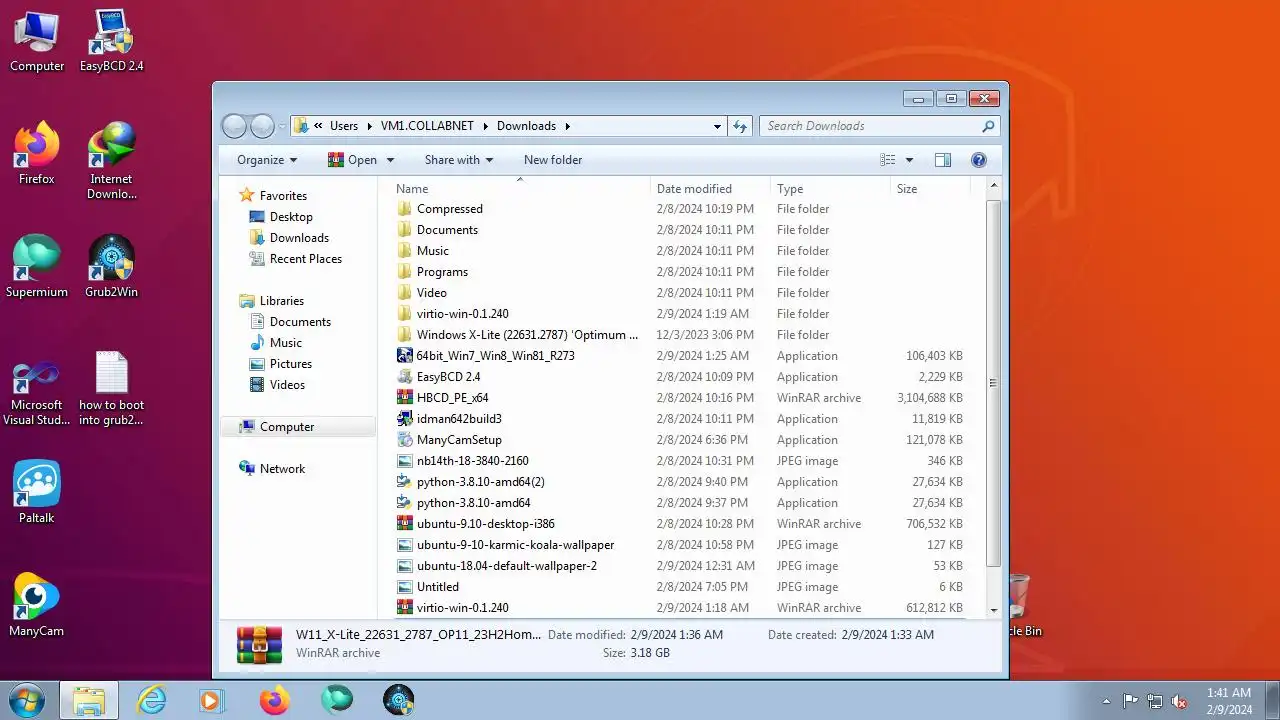
Task: Click VM1.COLLABNET breadcrumb segment
Action: [x=428, y=126]
